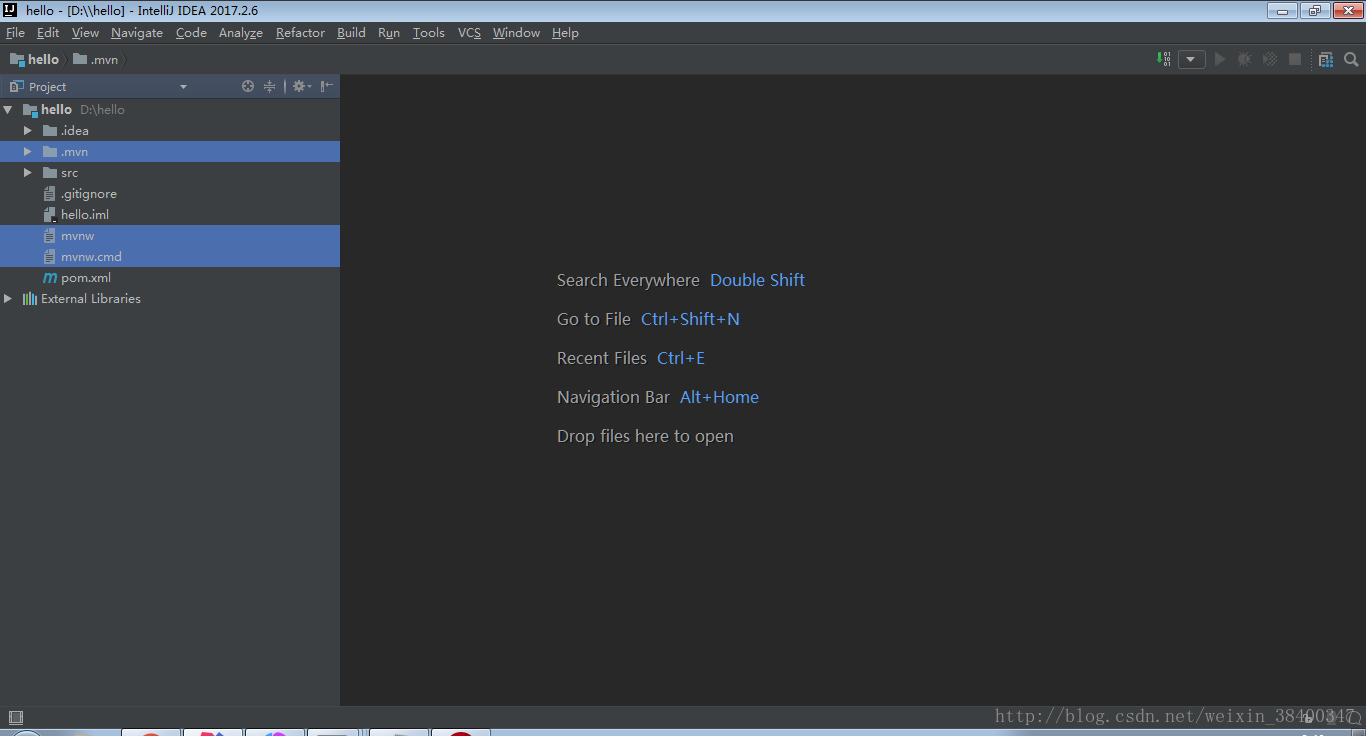Viewport: 1366px width, 736px height.
Task: Click the Stop square icon
Action: (x=1295, y=59)
